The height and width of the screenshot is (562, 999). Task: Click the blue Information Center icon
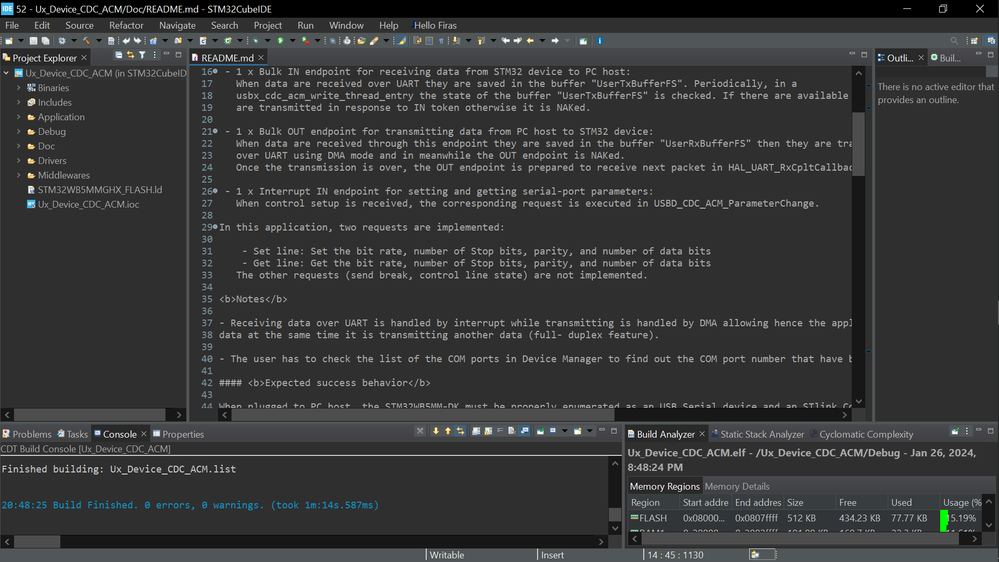coord(600,41)
